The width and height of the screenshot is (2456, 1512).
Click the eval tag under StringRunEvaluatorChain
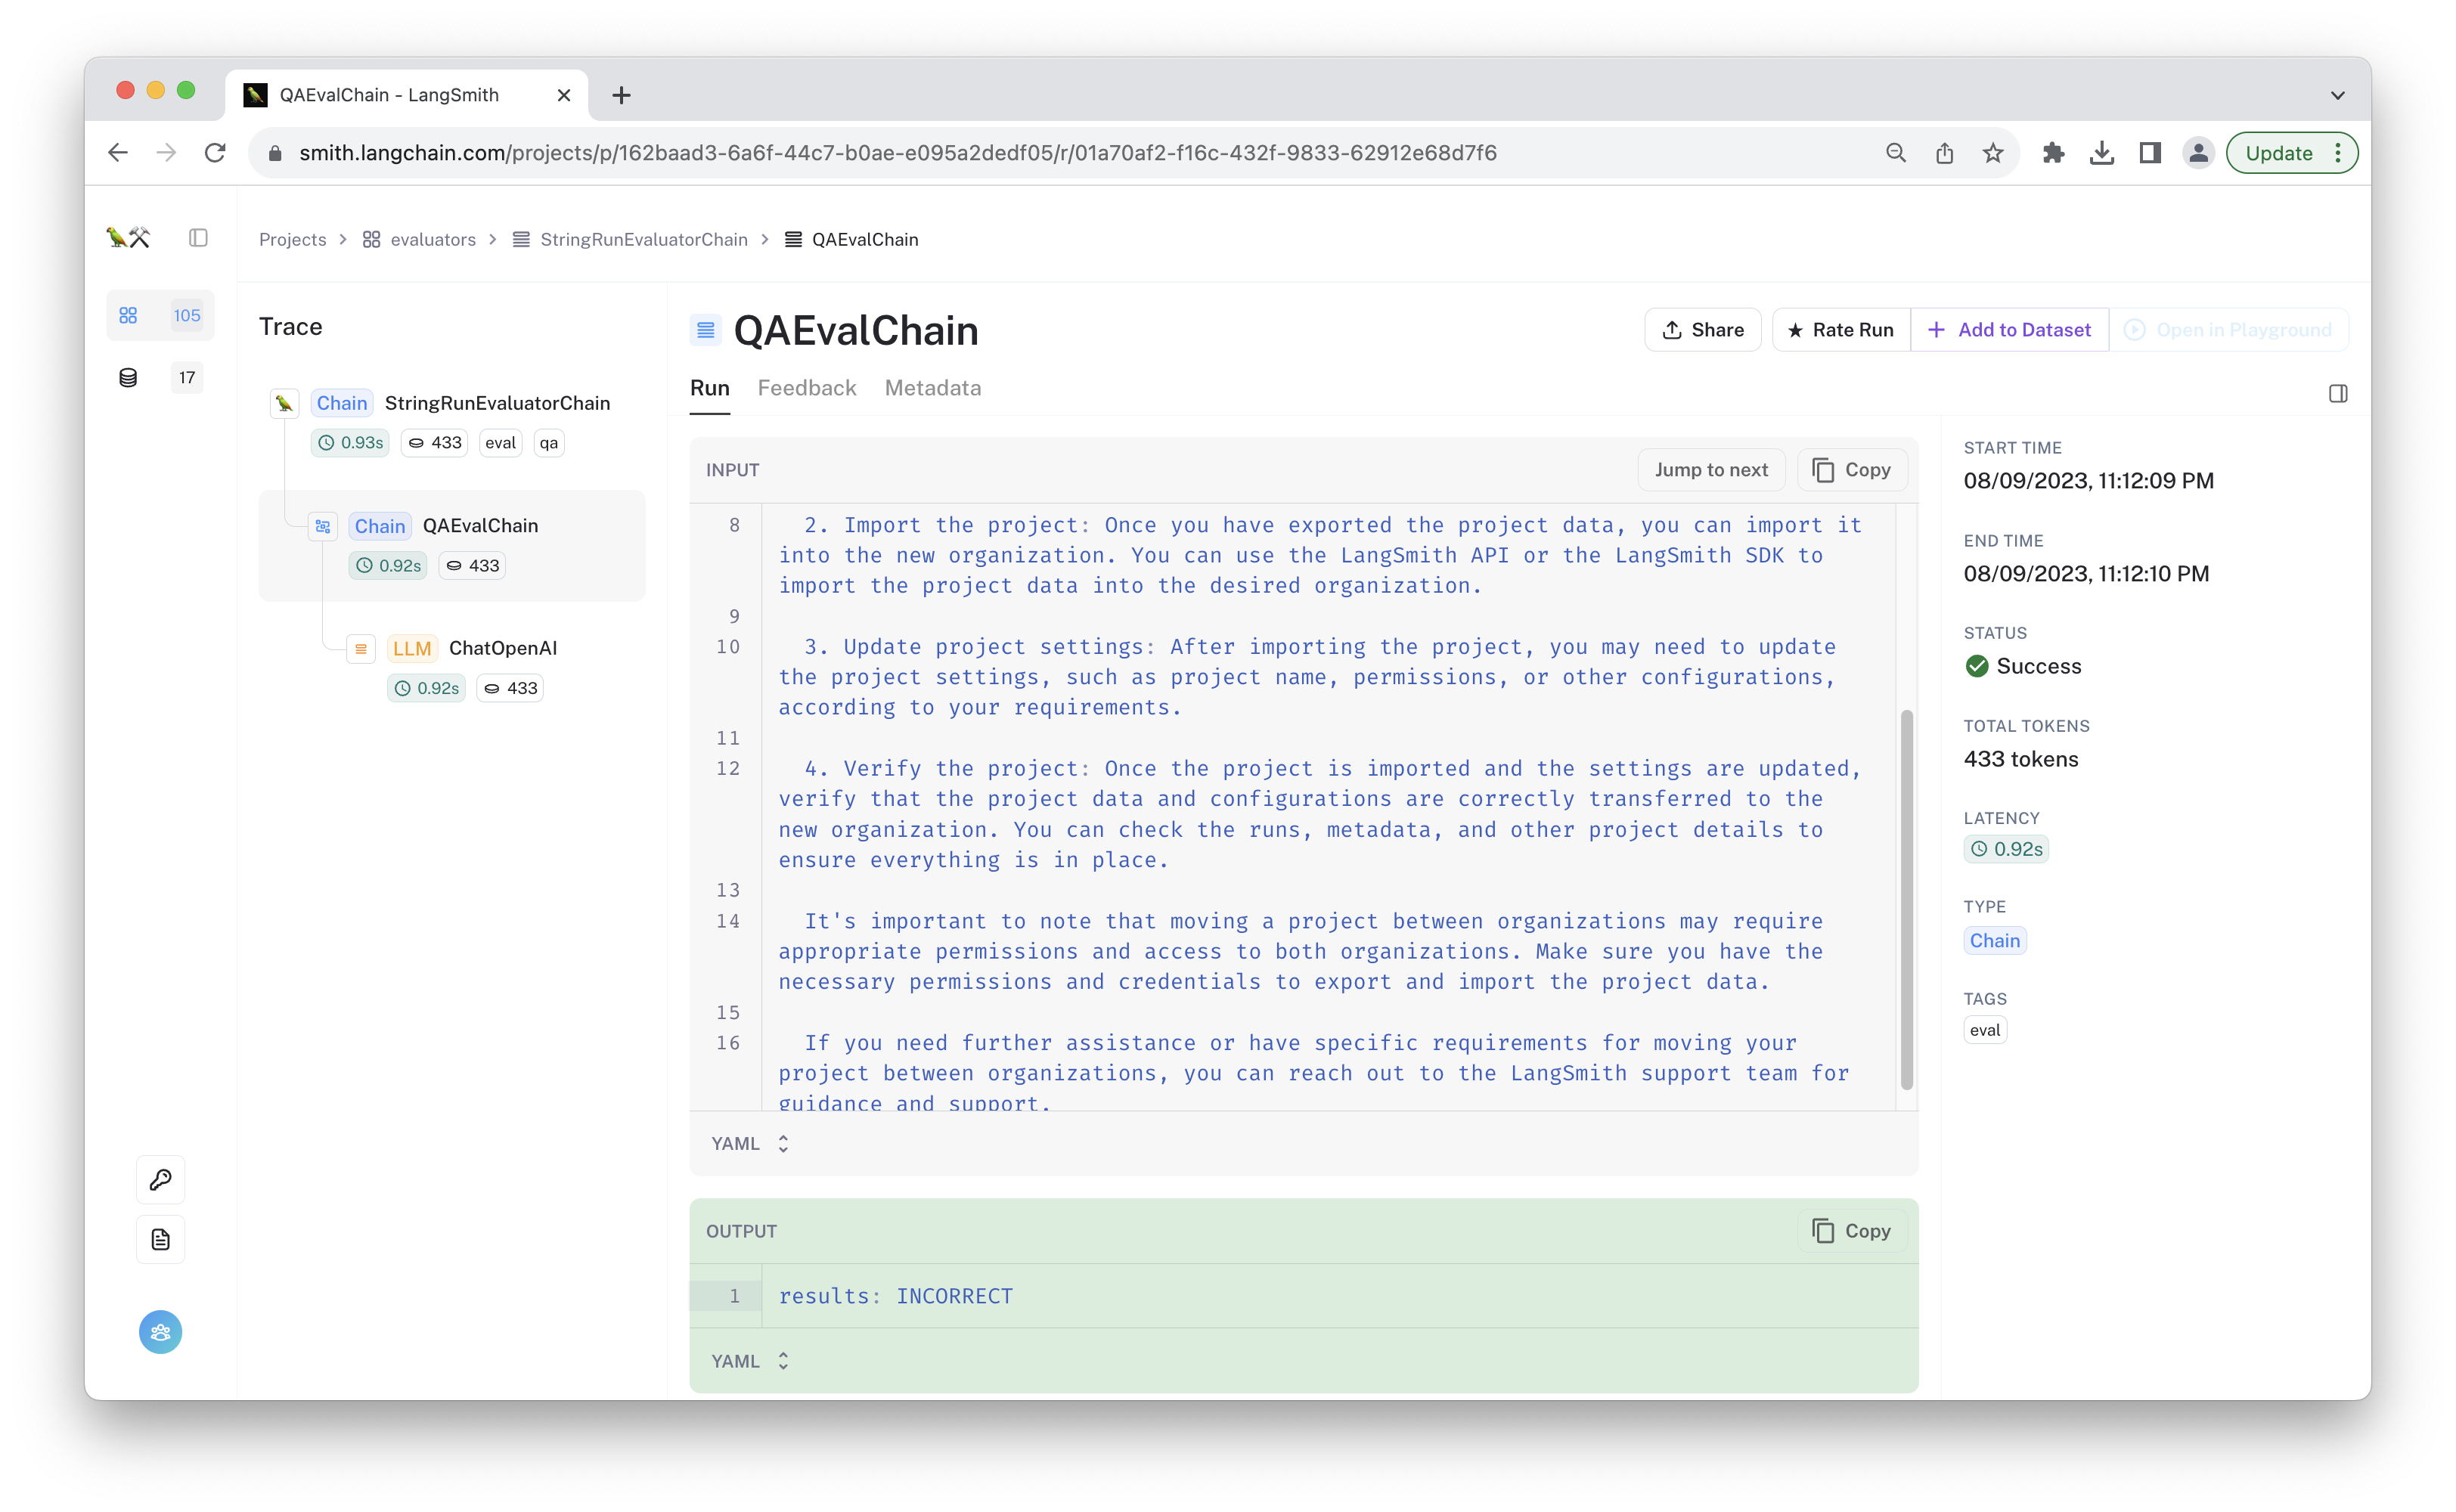pos(500,443)
